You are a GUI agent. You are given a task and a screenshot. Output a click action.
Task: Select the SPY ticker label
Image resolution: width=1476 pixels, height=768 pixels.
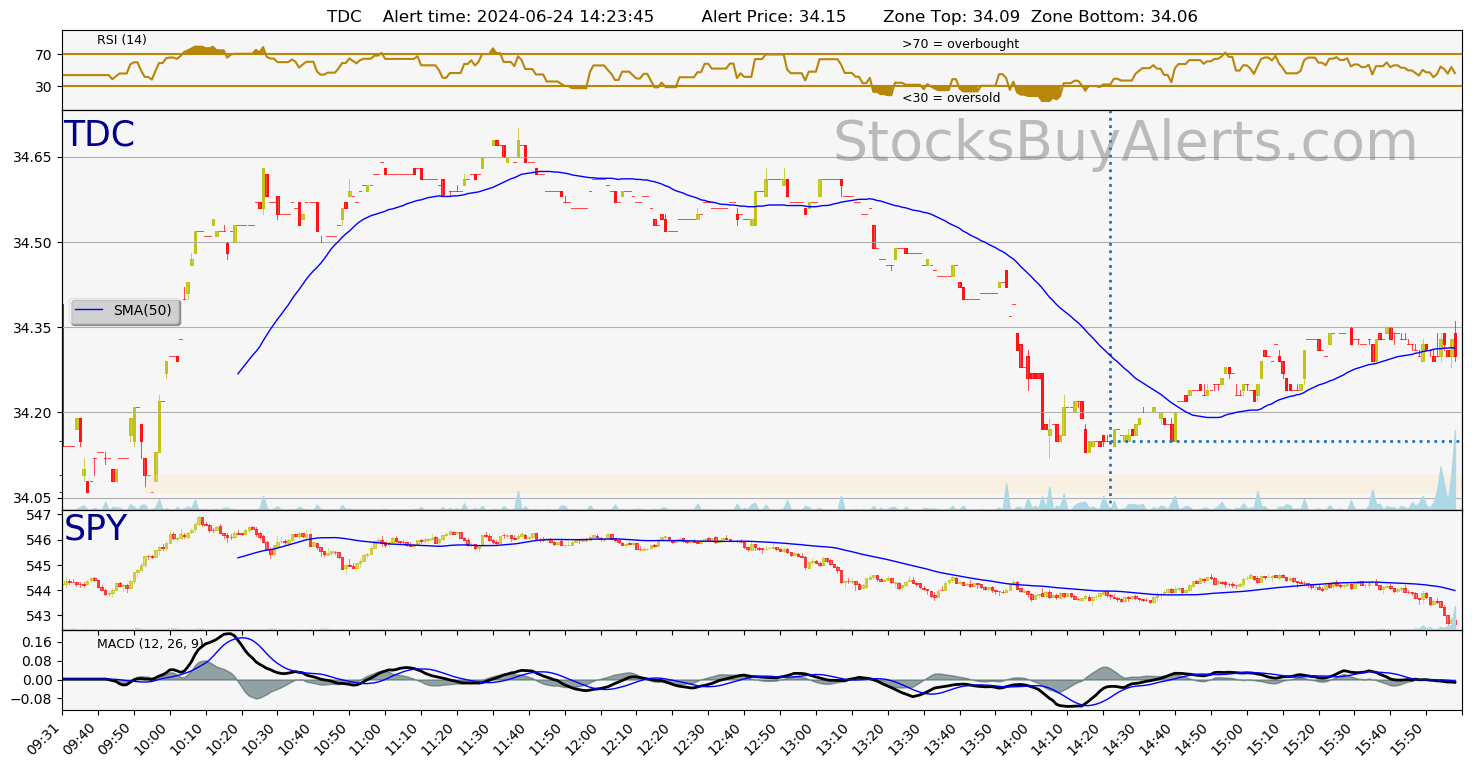pyautogui.click(x=95, y=529)
